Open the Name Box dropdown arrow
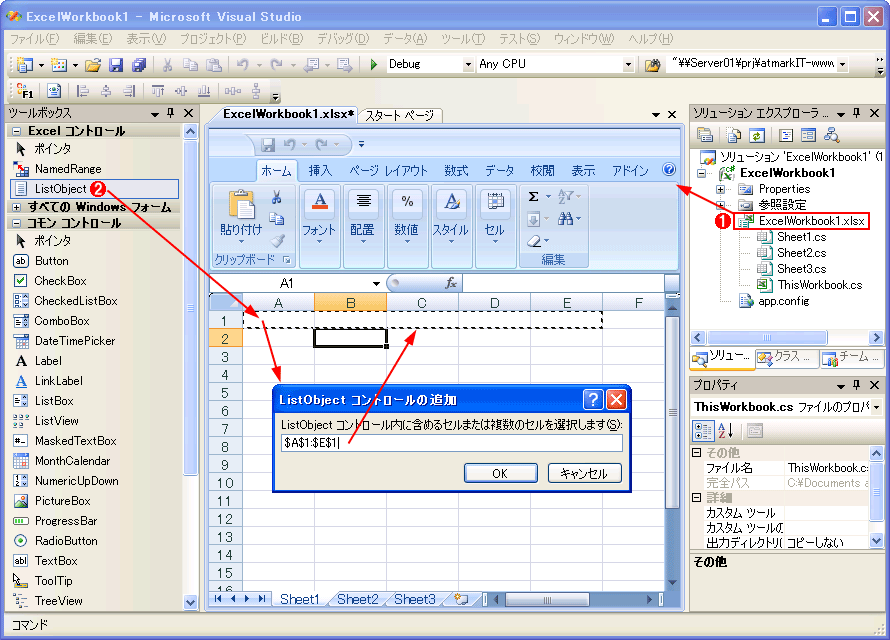 (x=376, y=283)
